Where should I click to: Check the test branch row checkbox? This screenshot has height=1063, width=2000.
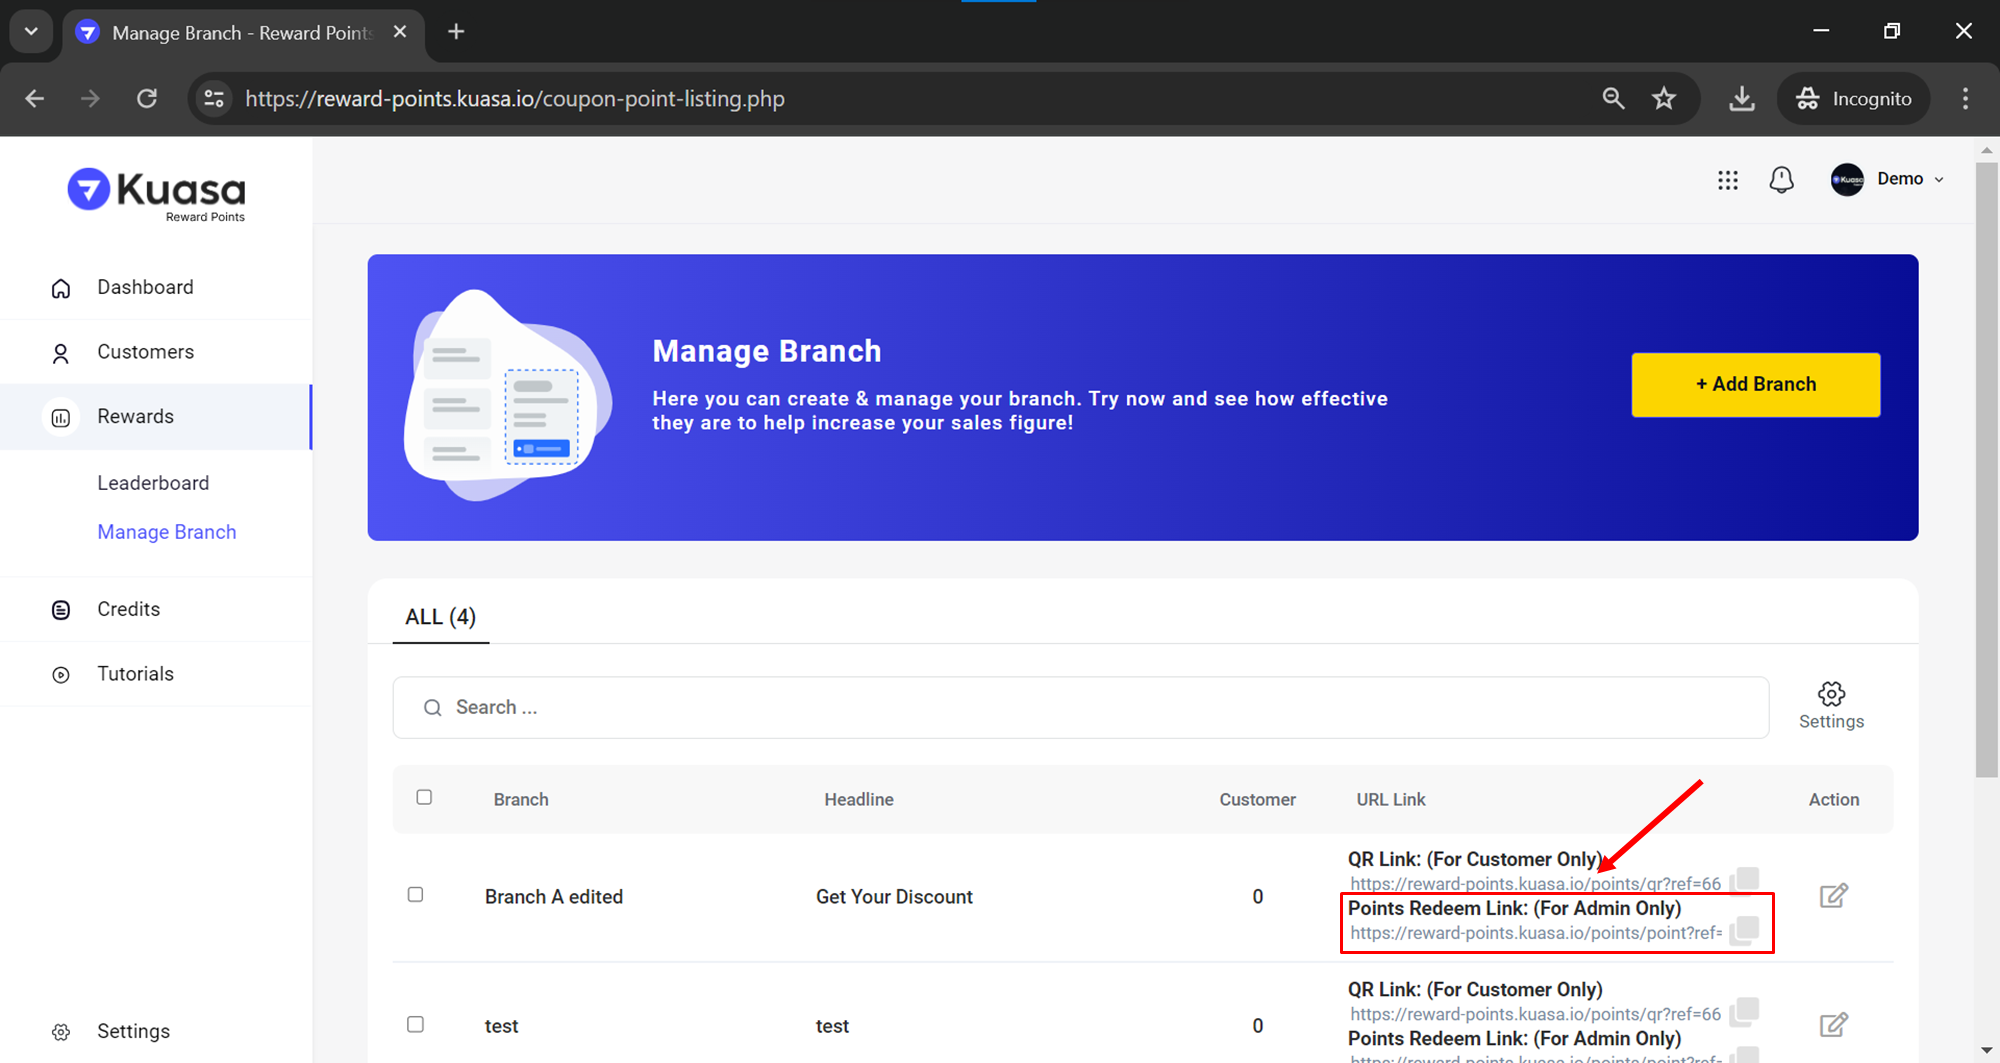coord(416,1024)
